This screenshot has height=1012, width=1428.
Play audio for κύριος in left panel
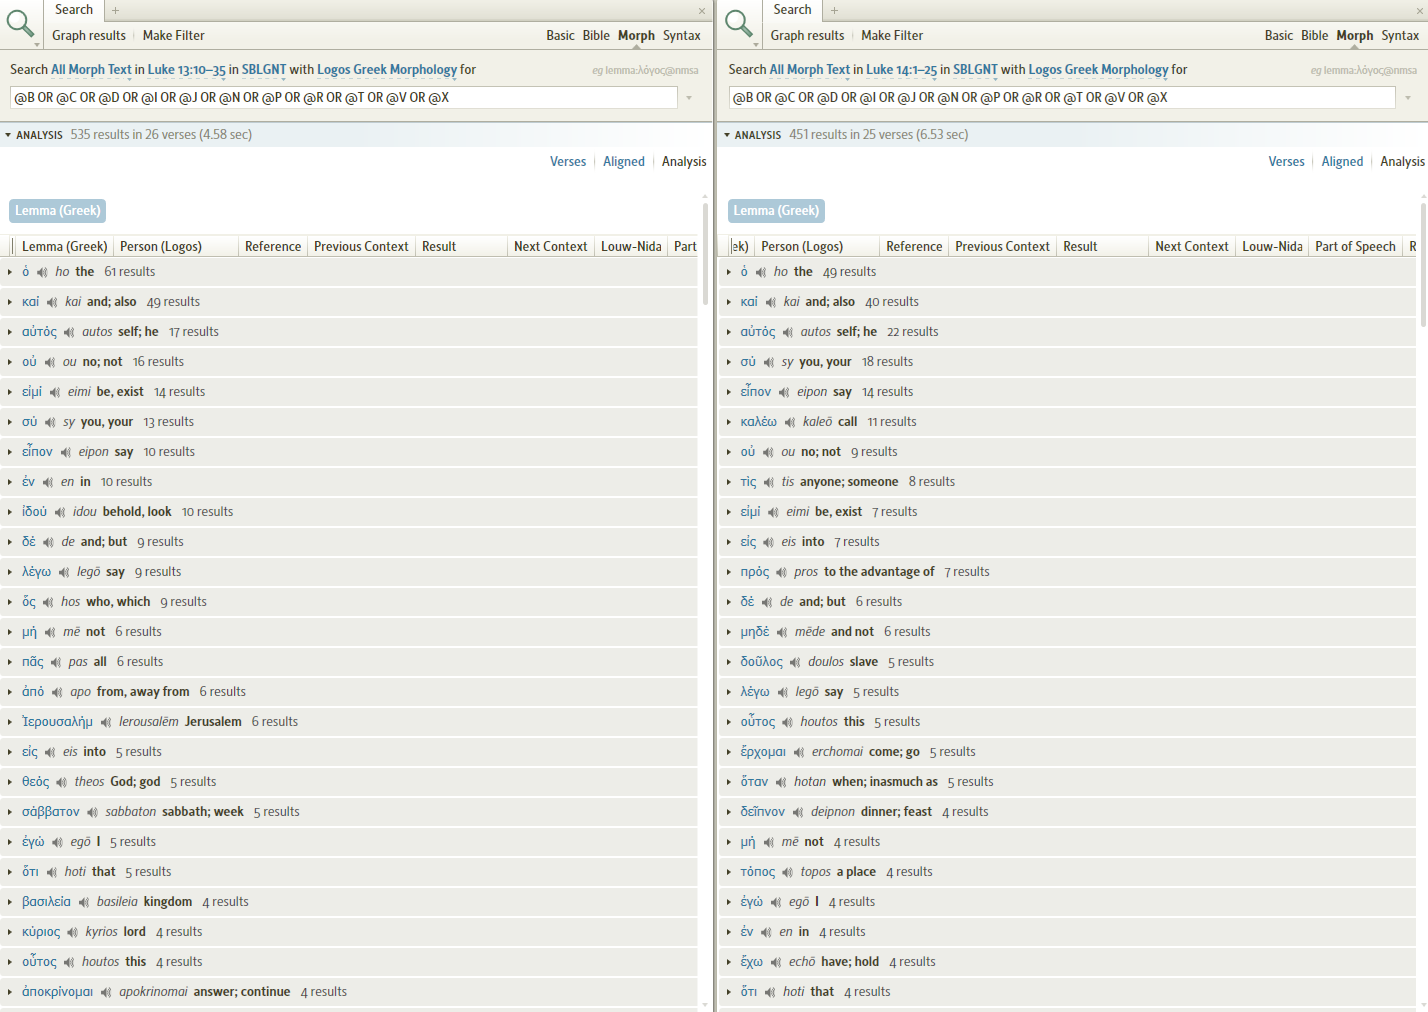[73, 932]
